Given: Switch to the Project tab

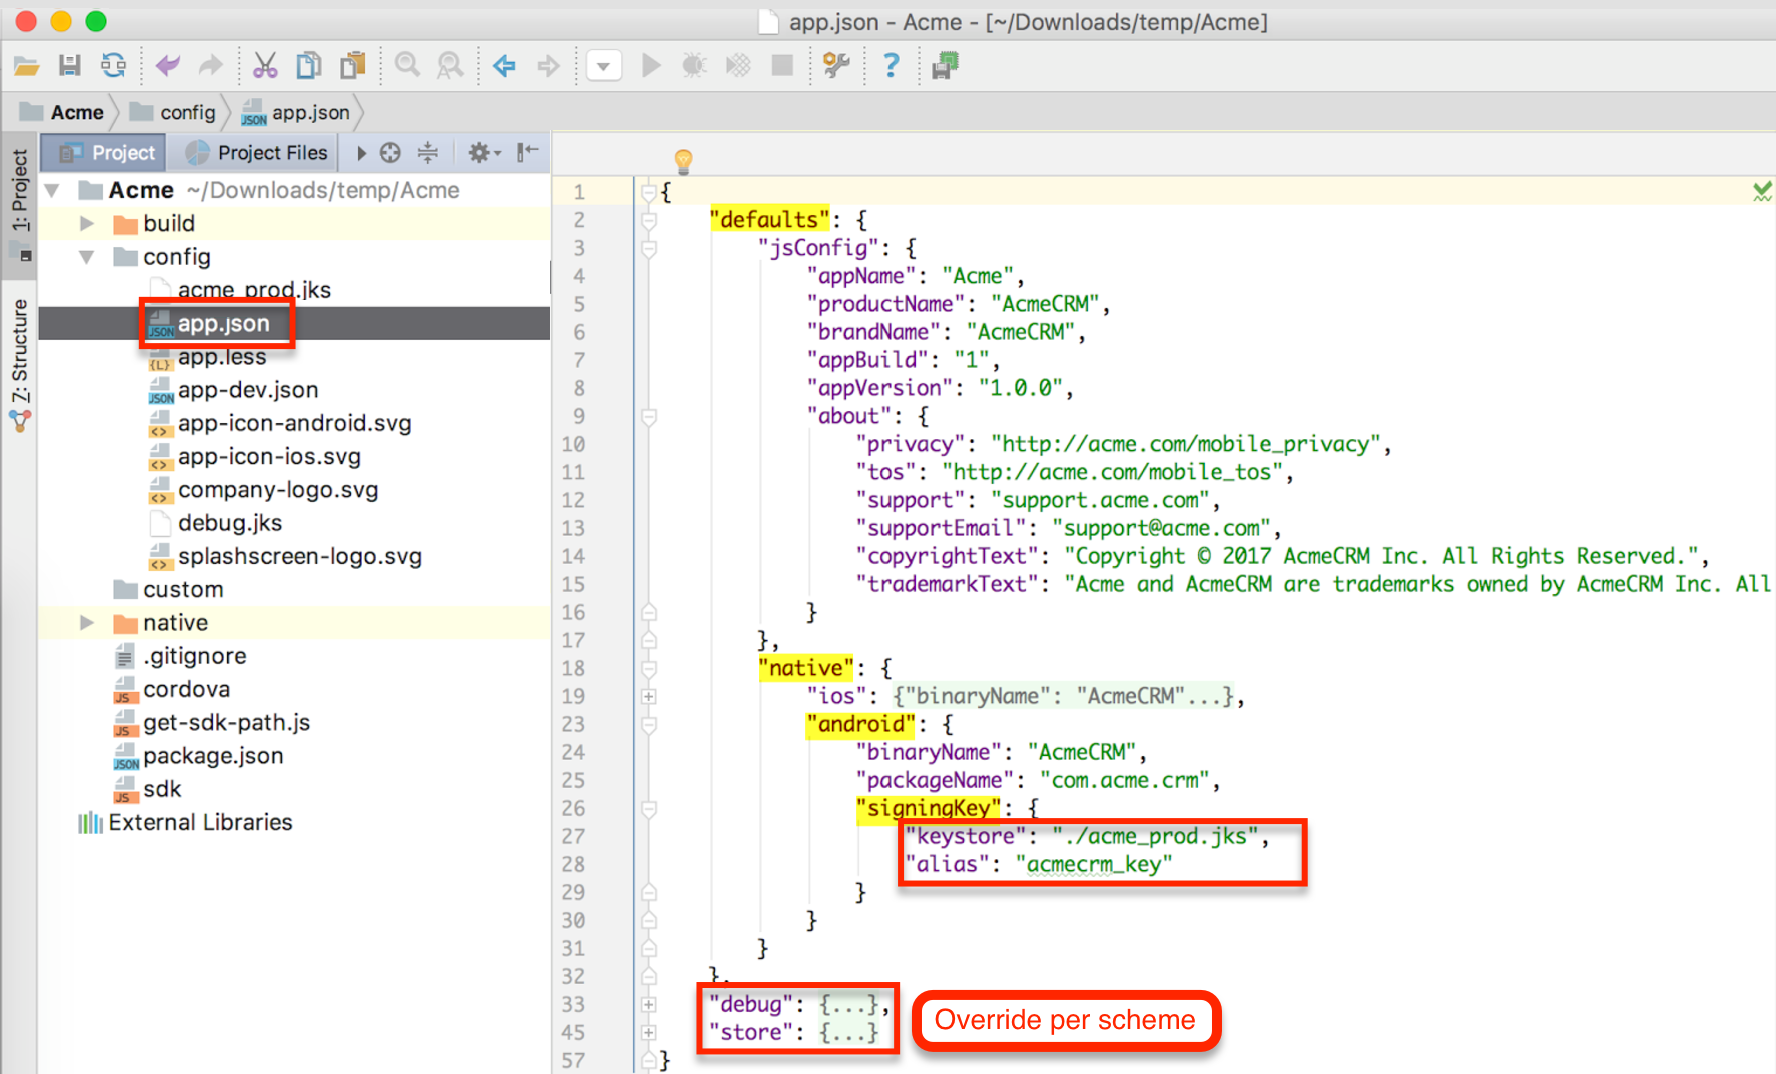Looking at the screenshot, I should click(x=105, y=152).
